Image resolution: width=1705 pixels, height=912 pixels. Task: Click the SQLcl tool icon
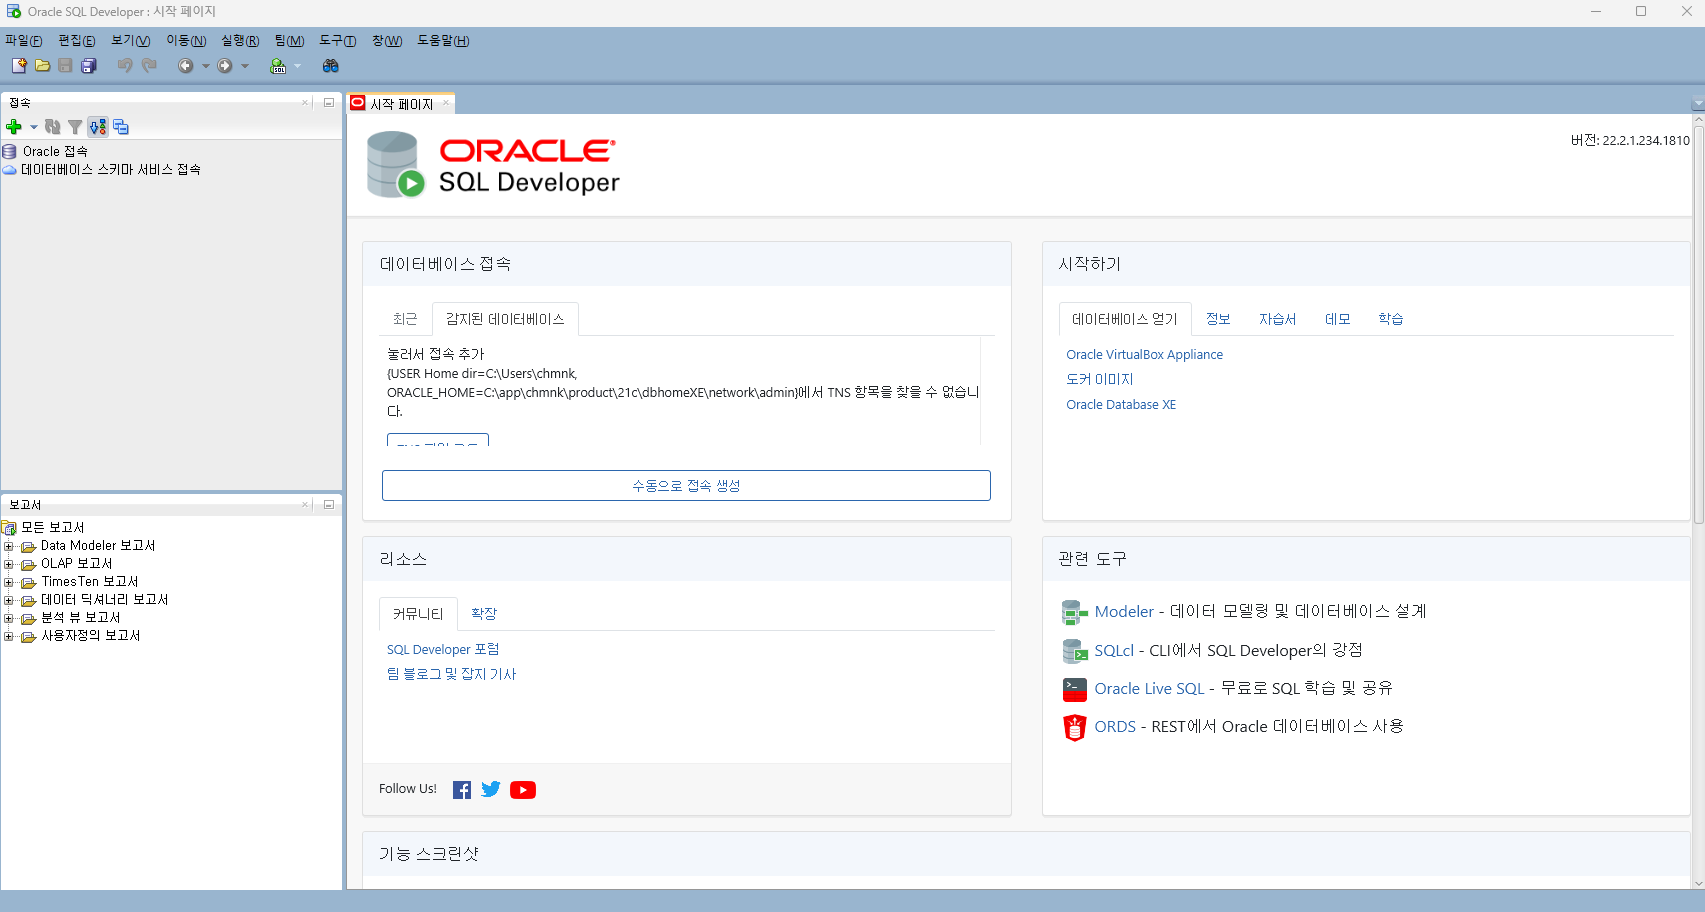click(1075, 651)
